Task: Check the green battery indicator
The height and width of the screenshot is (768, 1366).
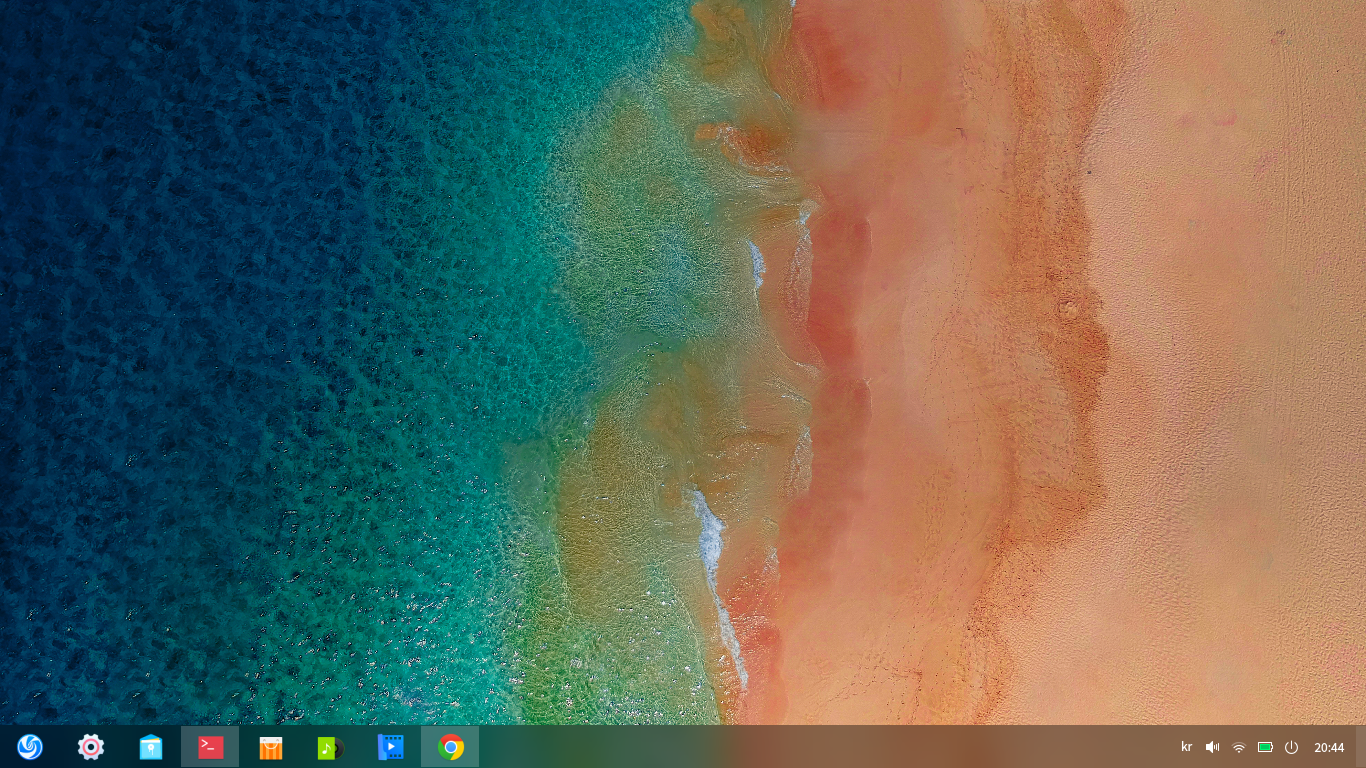Action: (x=1265, y=747)
